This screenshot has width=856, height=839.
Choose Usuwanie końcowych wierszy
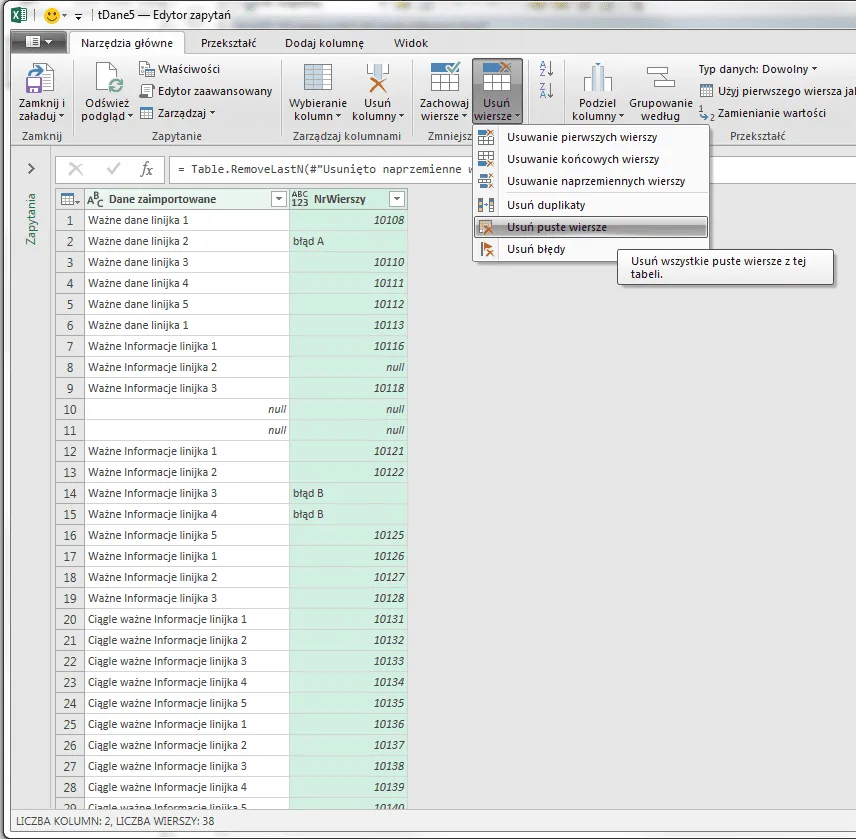(x=591, y=159)
